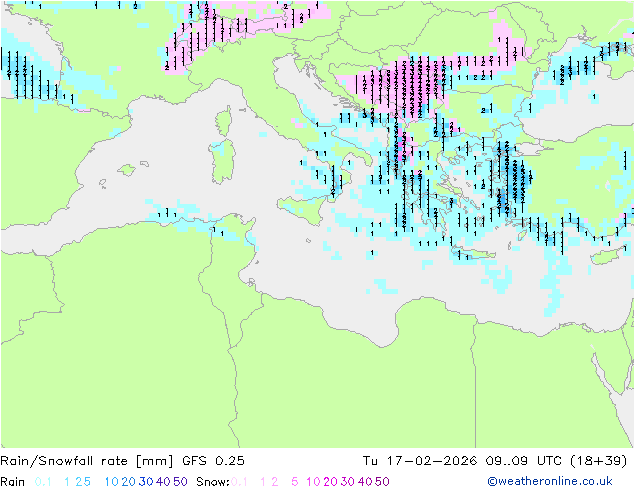
Task: Click the island of Sardinia on the map
Action: click(x=223, y=162)
